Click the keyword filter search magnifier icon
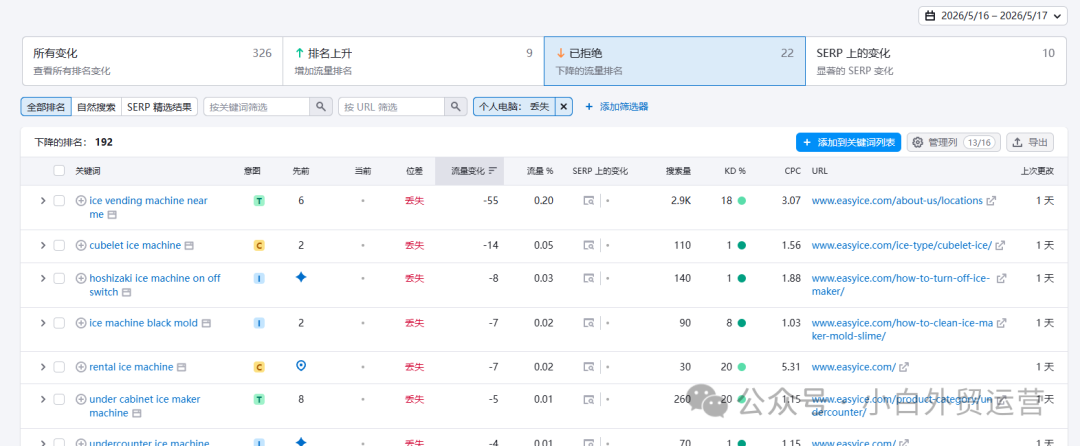 pos(320,107)
